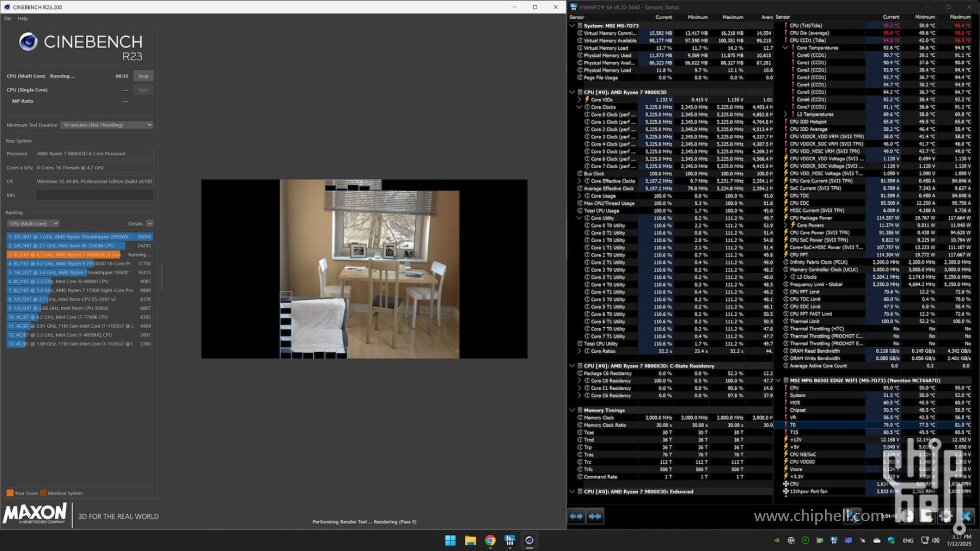This screenshot has width=980, height=551.
Task: Collapse the Core Utility sensor tree
Action: tap(579, 218)
